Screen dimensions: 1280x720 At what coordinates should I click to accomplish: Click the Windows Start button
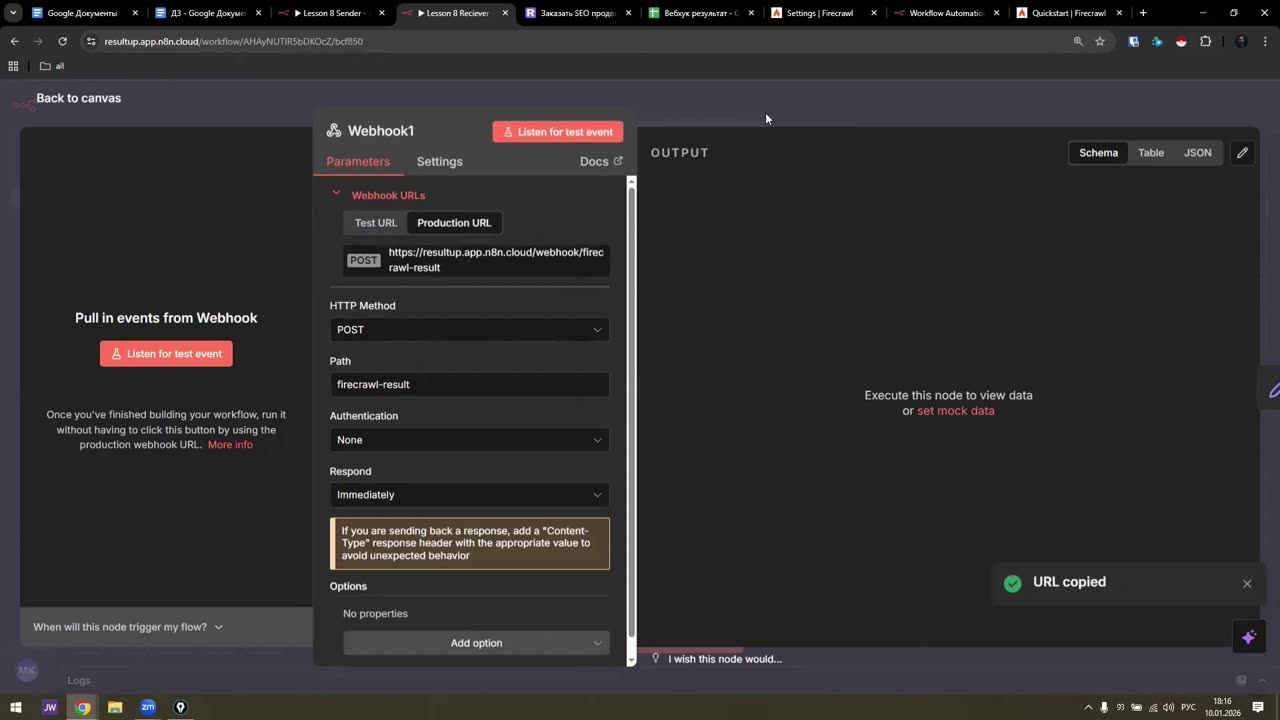tap(16, 707)
